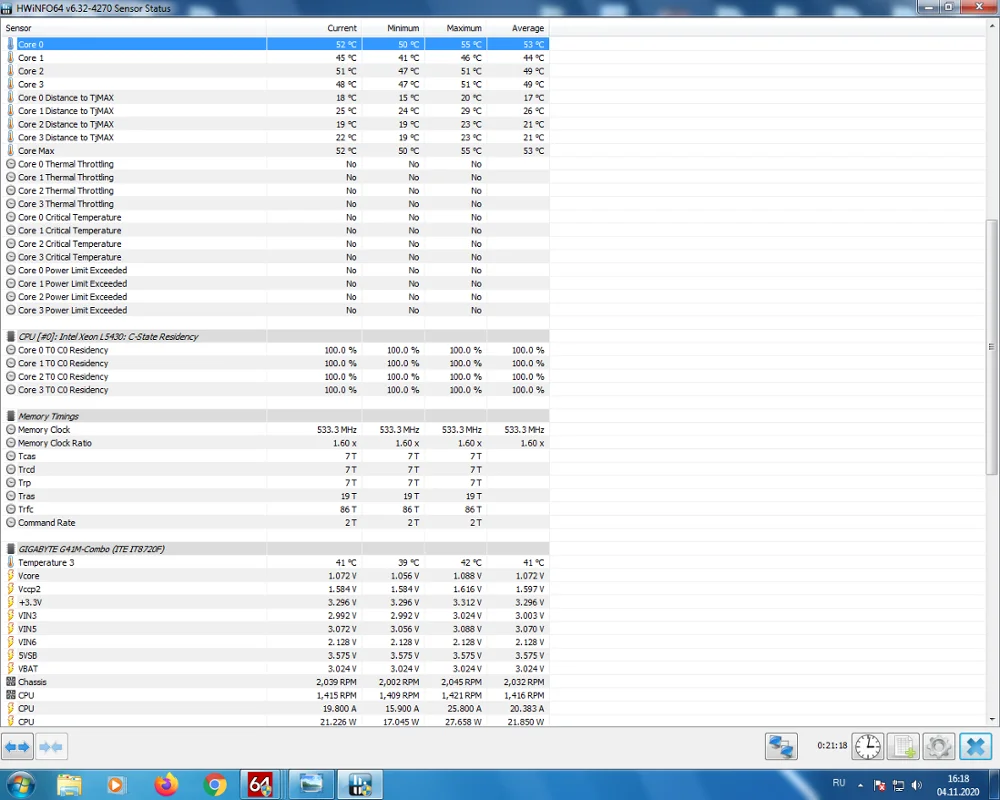
Task: Open the clock showing 16:18
Action: tap(958, 785)
